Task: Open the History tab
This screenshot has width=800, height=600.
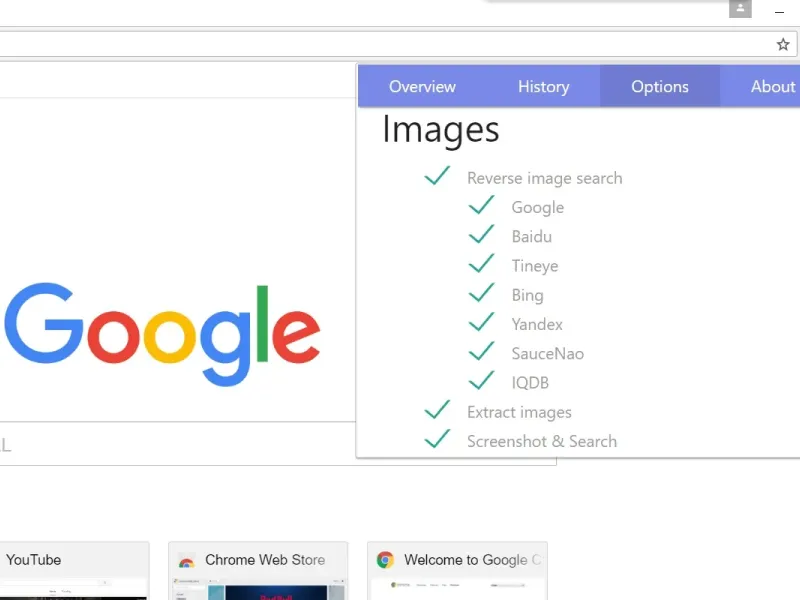Action: point(543,87)
